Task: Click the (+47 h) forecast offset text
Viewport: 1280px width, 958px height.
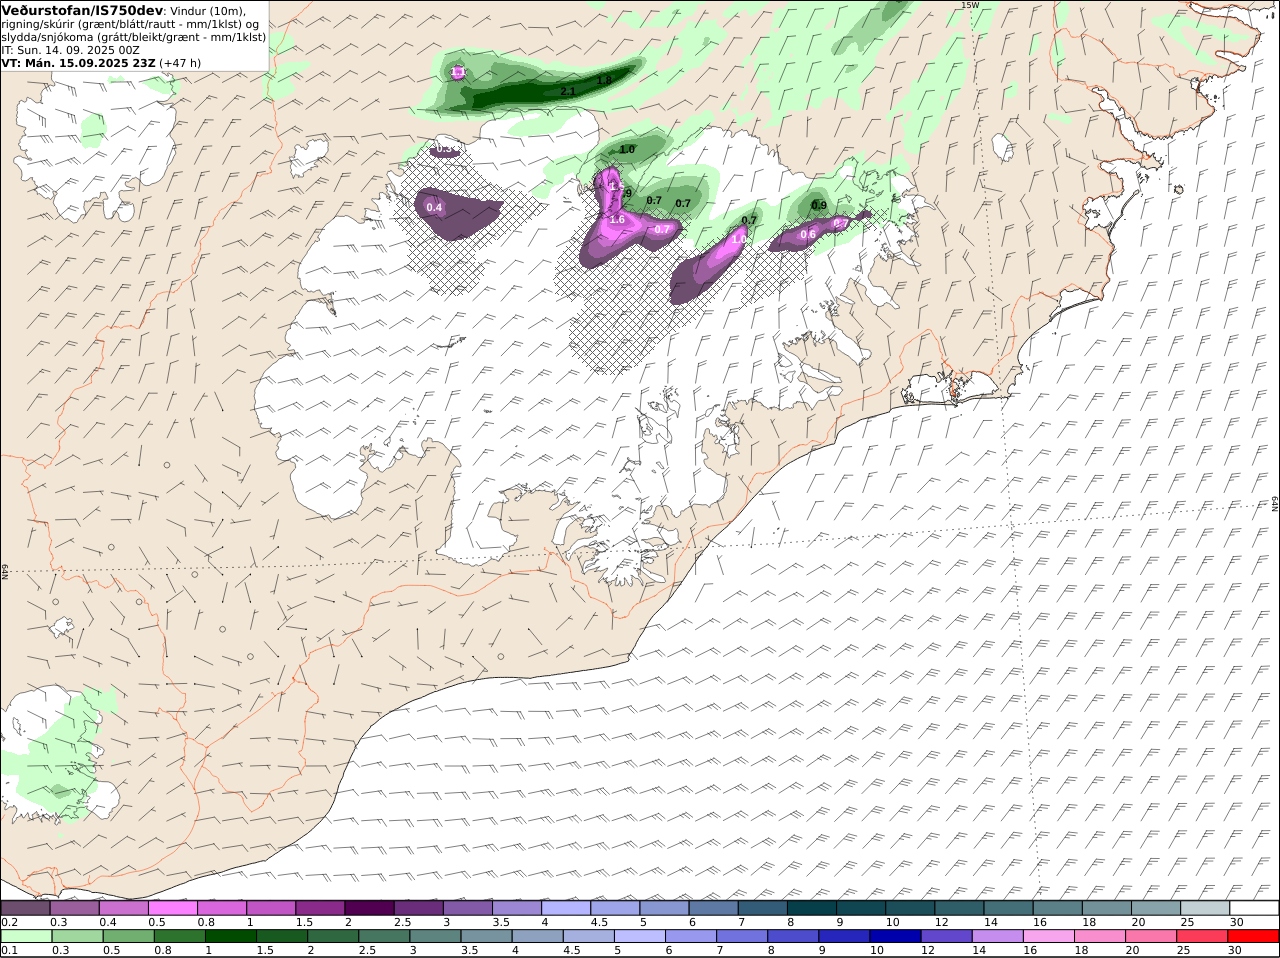Action: click(180, 63)
